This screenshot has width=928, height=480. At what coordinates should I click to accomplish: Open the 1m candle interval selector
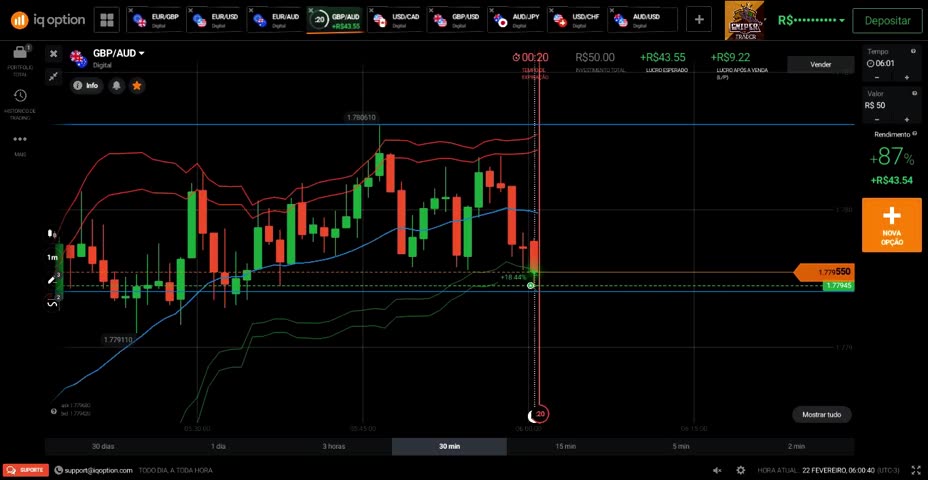52,257
